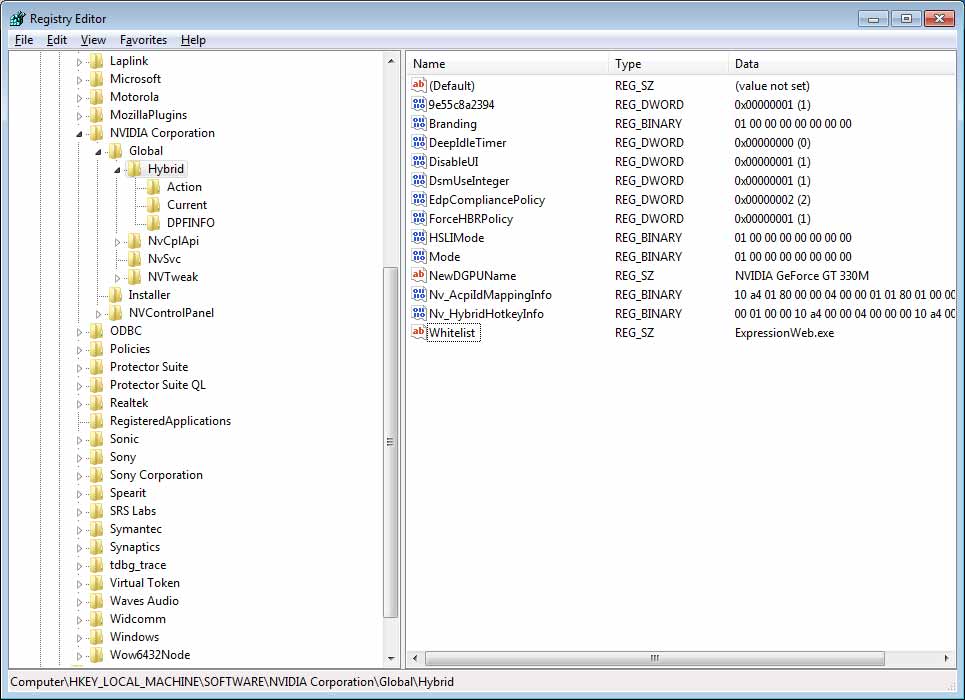Expand the Microsoft key
Viewport: 965px width, 700px height.
click(79, 80)
